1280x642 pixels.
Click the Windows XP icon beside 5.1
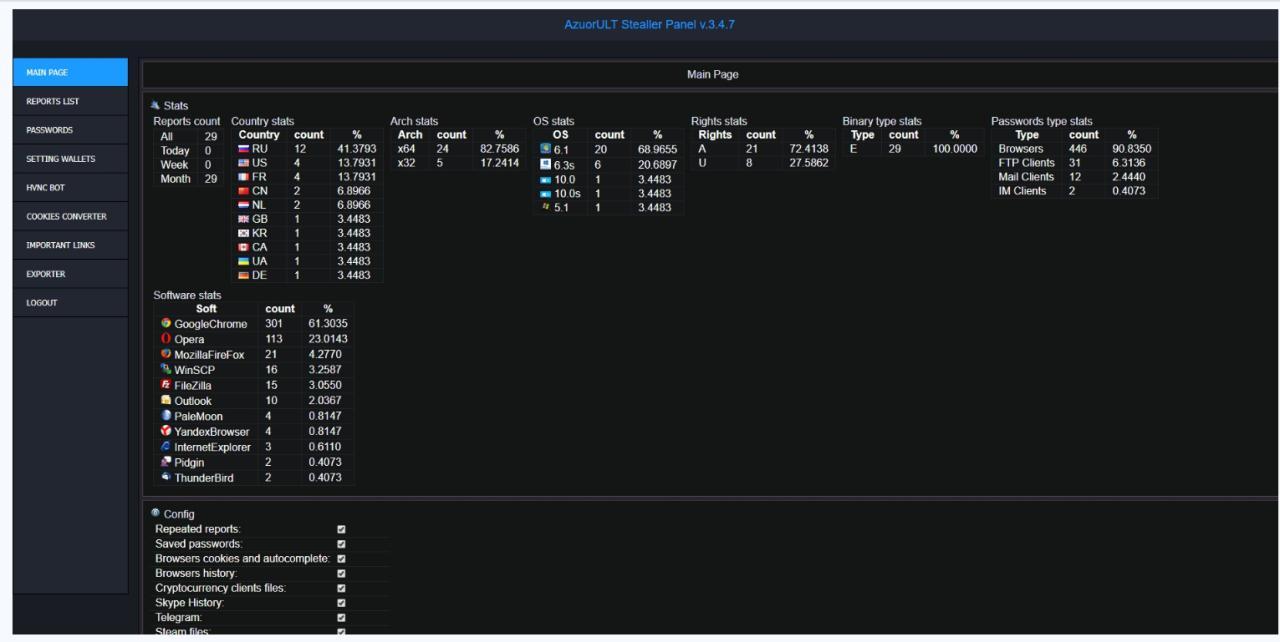pyautogui.click(x=544, y=207)
